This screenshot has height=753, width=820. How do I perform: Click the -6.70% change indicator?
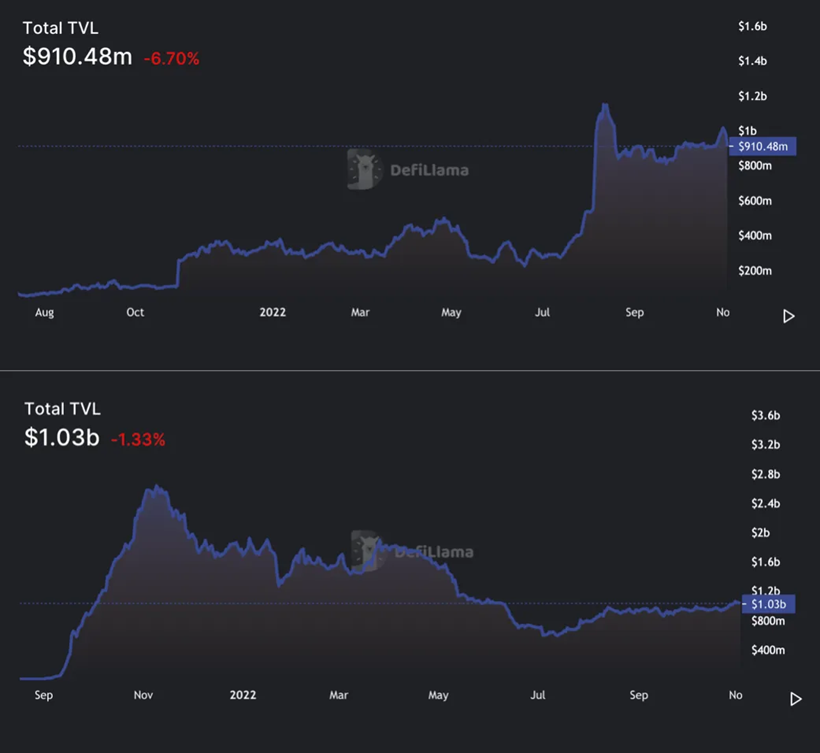tap(172, 59)
